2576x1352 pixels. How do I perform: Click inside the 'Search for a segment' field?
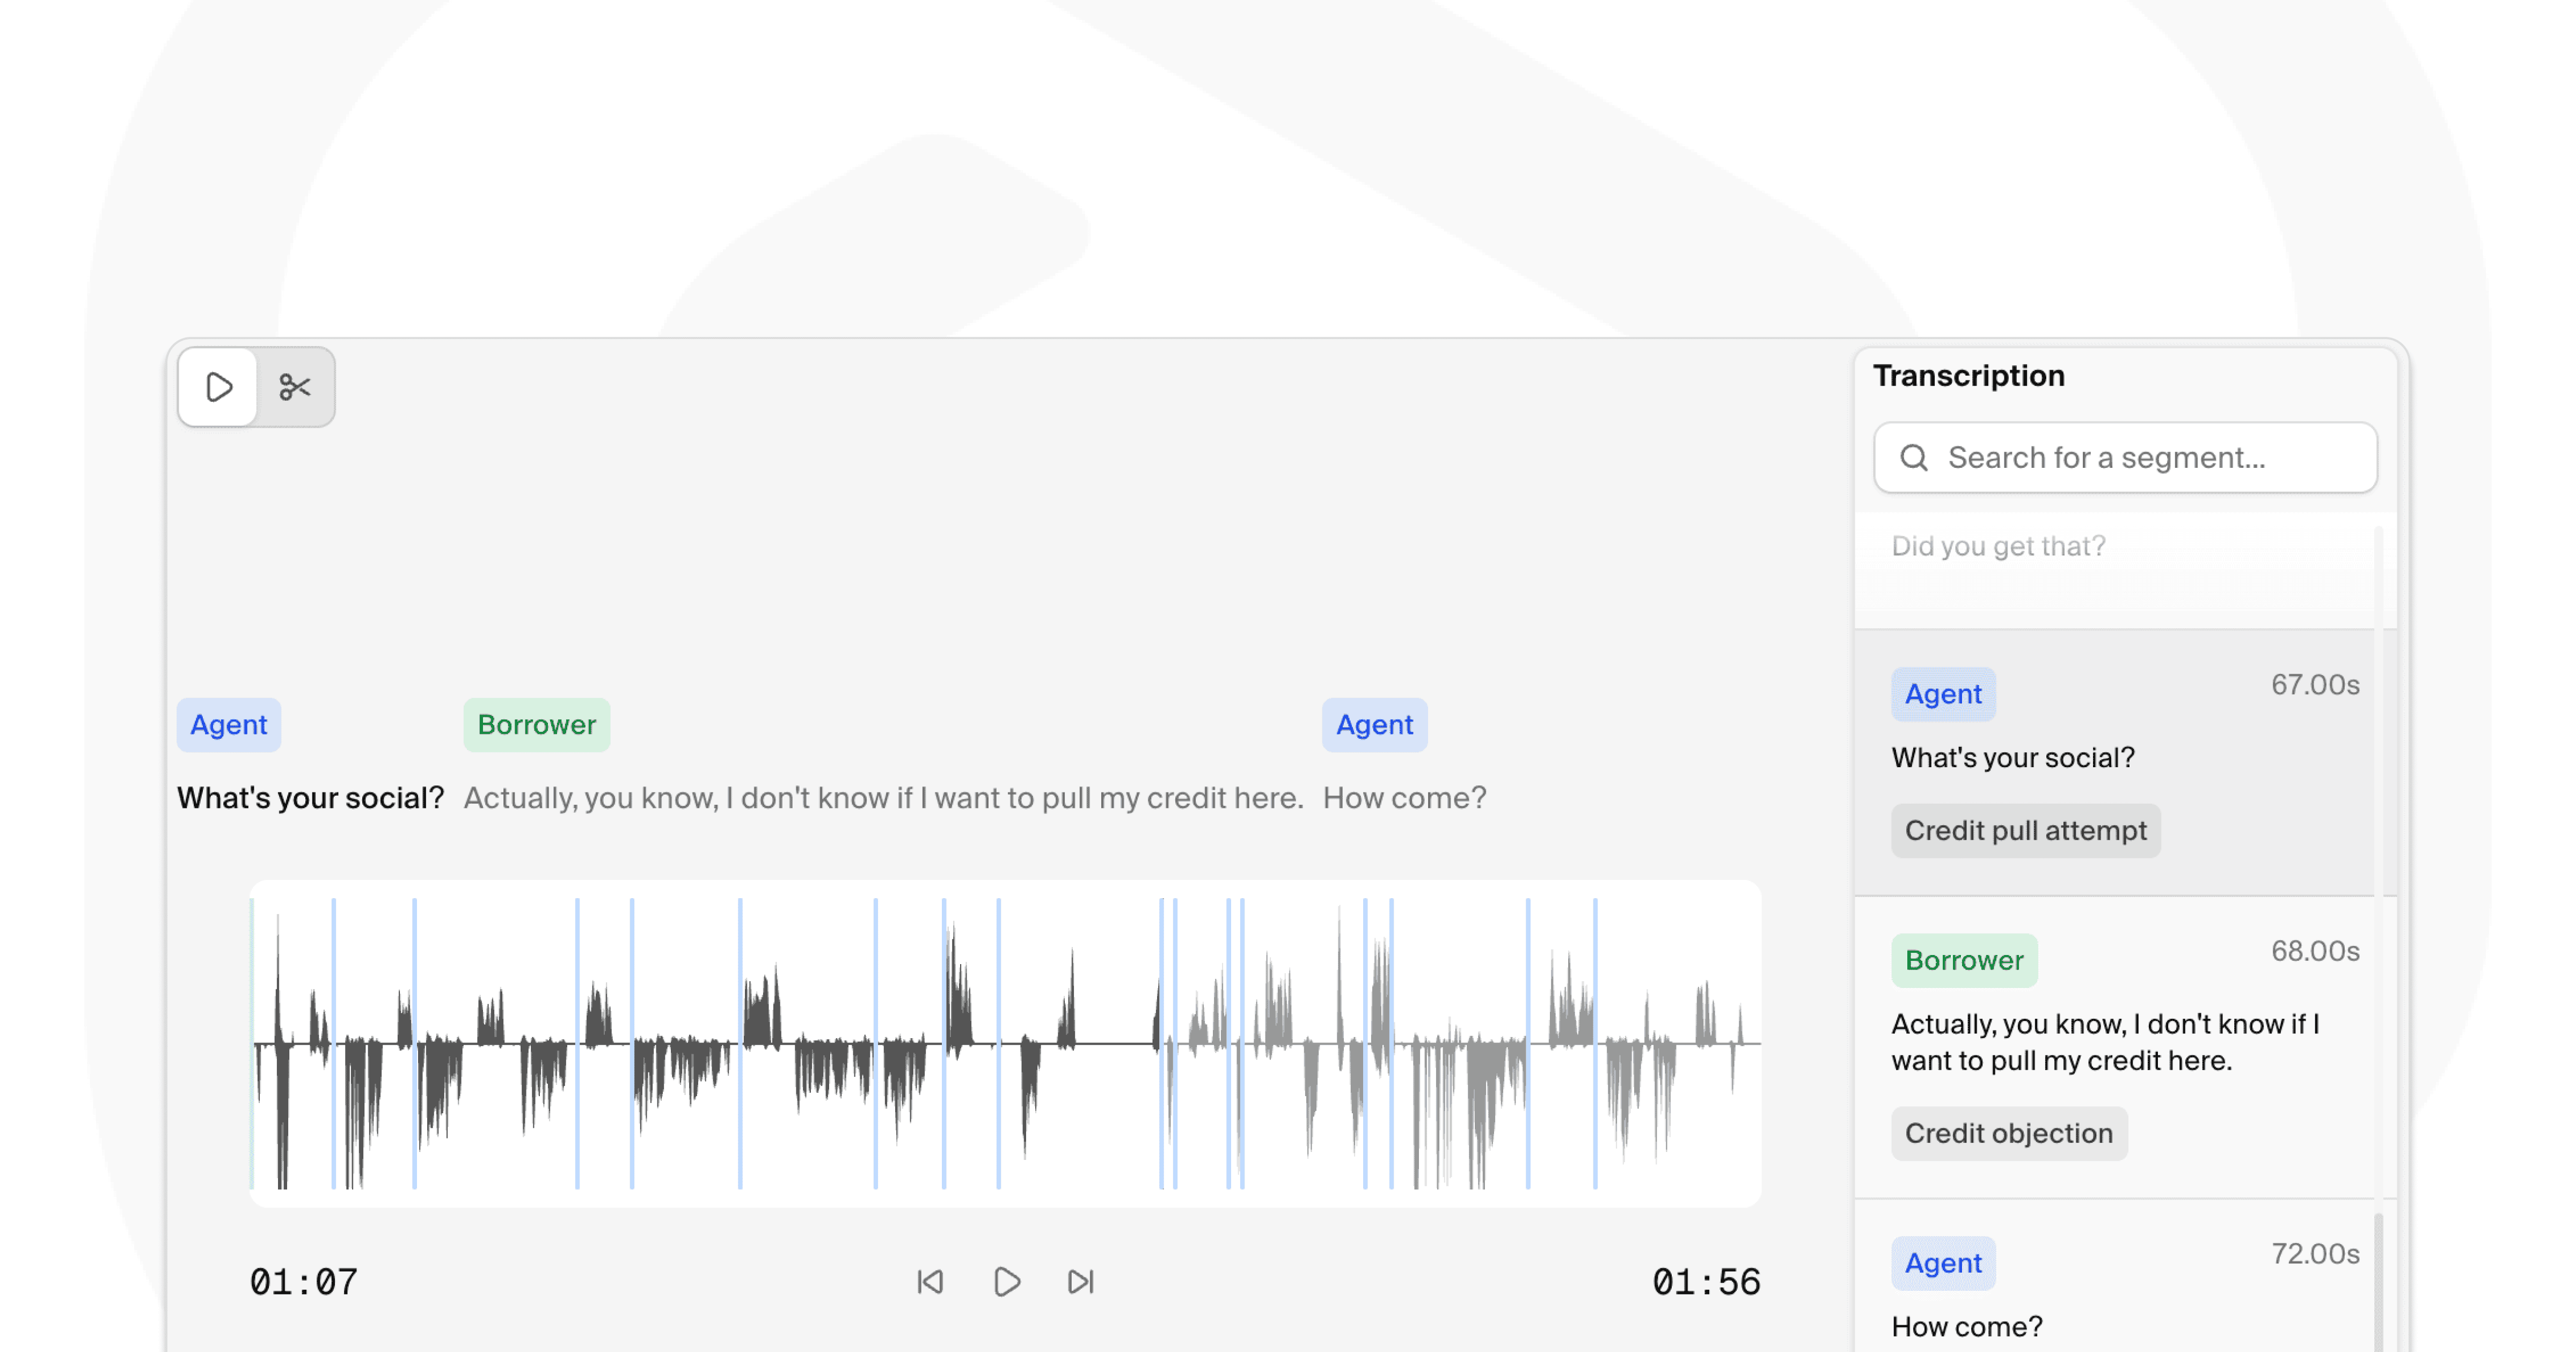[x=2120, y=457]
